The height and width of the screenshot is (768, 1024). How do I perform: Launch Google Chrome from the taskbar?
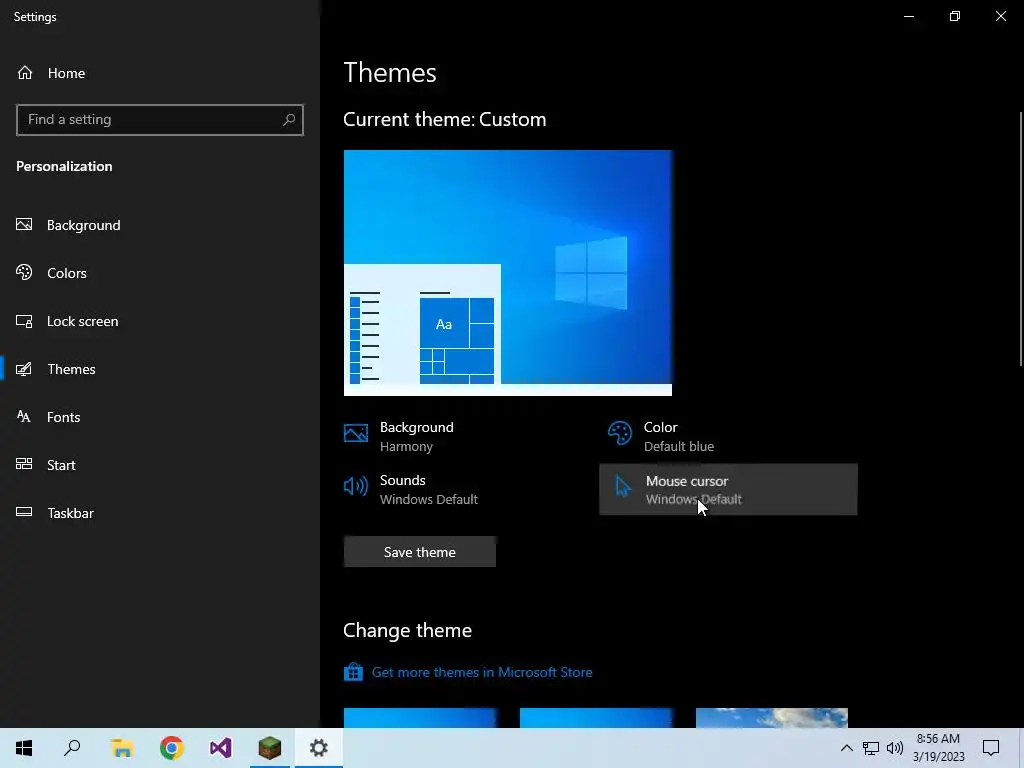coord(172,748)
